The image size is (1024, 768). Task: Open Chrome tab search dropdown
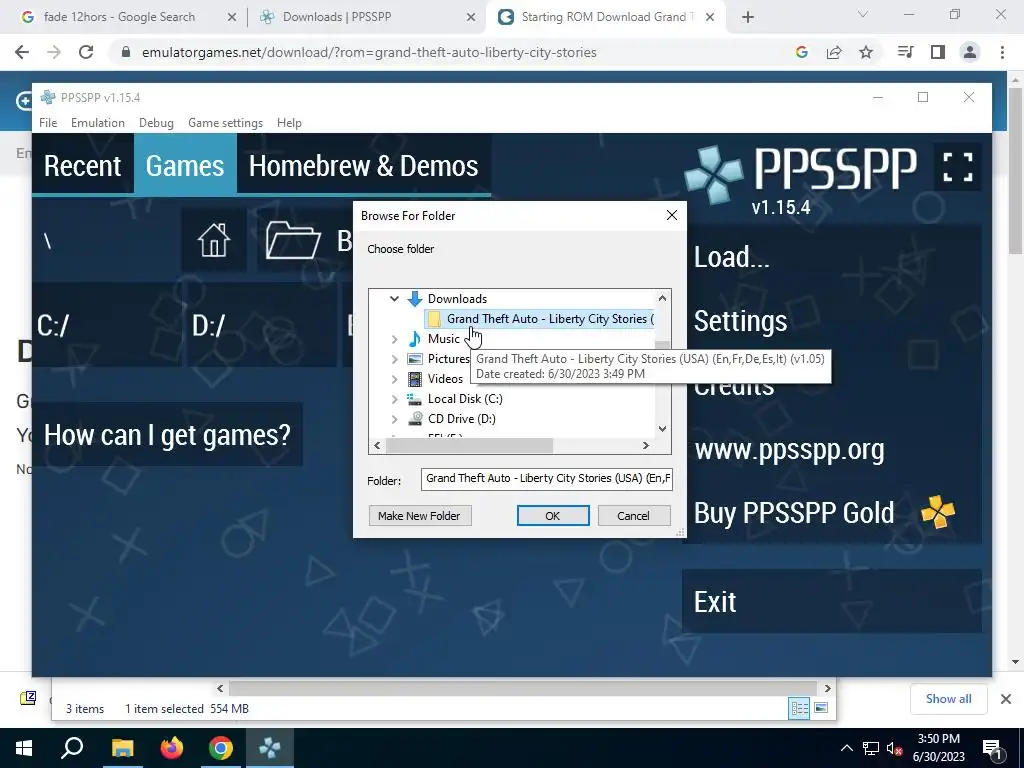pyautogui.click(x=863, y=14)
